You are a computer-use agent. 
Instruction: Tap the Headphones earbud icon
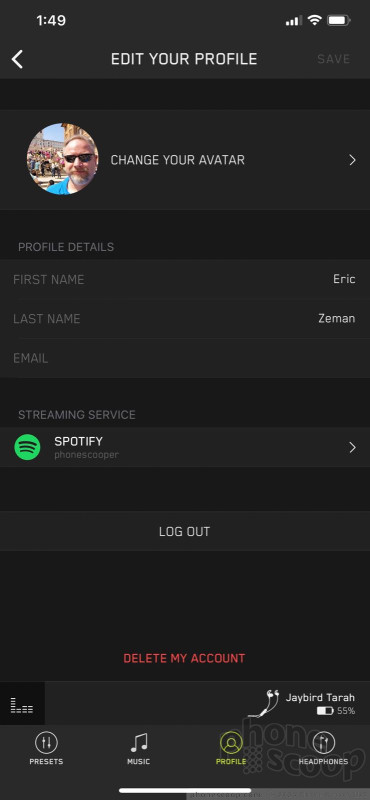point(323,743)
